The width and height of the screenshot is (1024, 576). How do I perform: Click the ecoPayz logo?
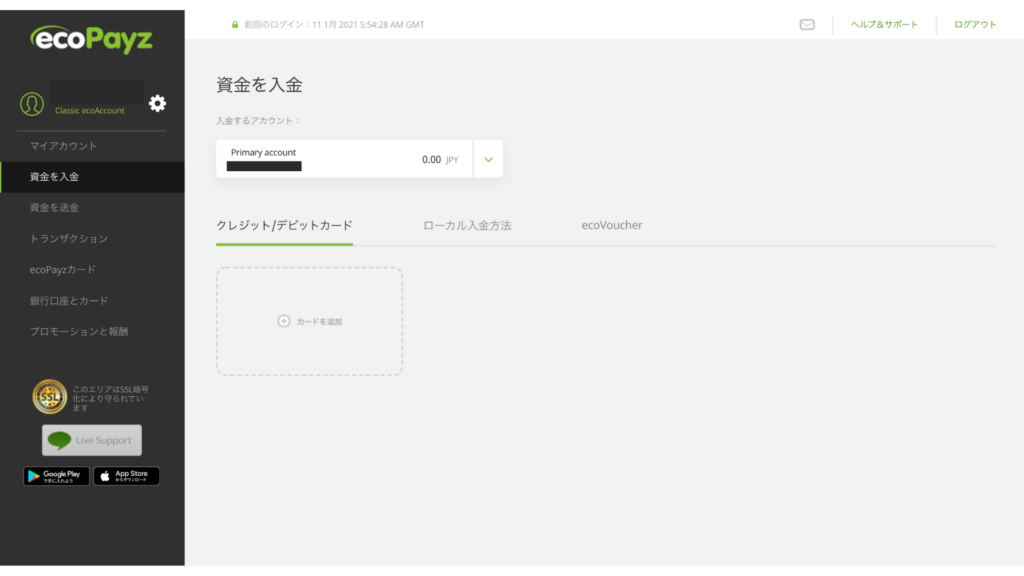coord(91,39)
